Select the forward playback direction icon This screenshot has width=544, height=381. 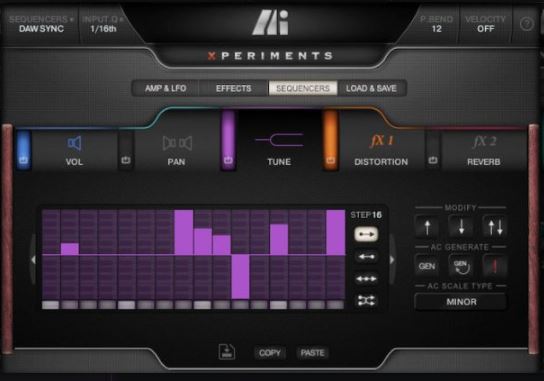[x=366, y=234]
